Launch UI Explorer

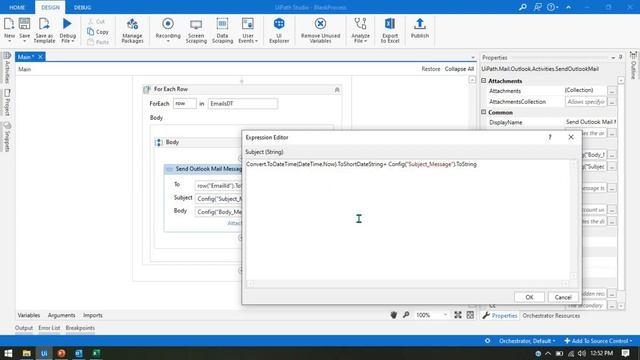click(279, 30)
